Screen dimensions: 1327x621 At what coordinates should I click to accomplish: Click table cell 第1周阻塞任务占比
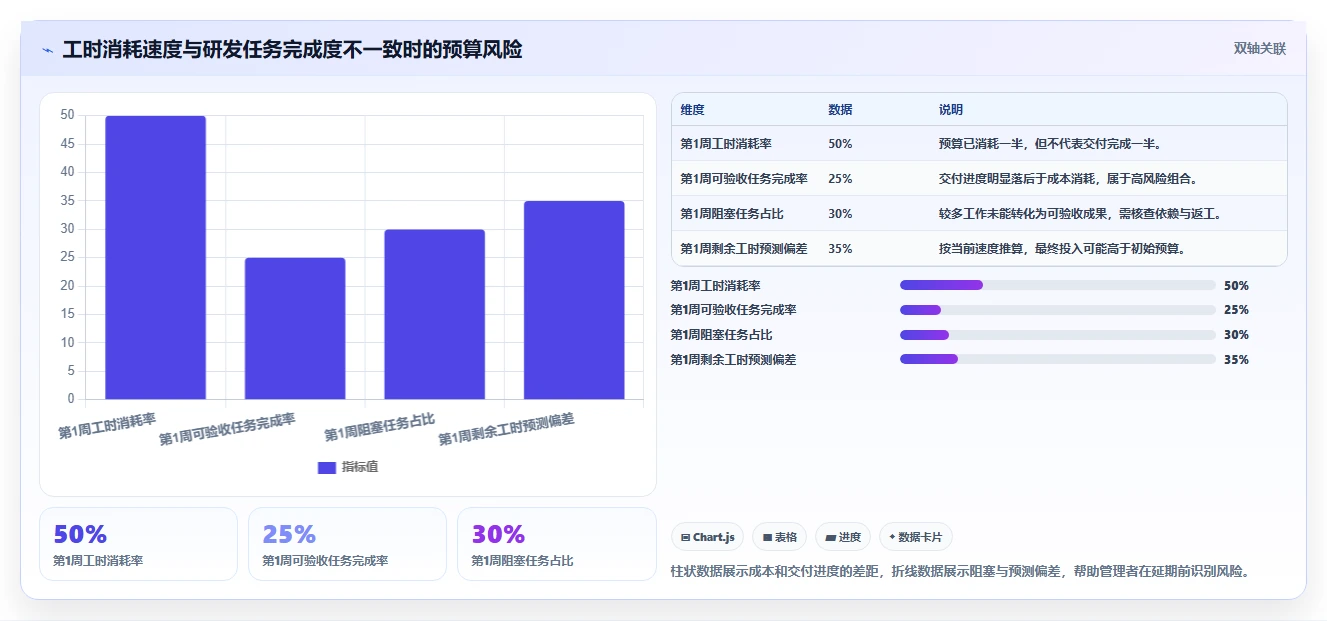(x=732, y=214)
